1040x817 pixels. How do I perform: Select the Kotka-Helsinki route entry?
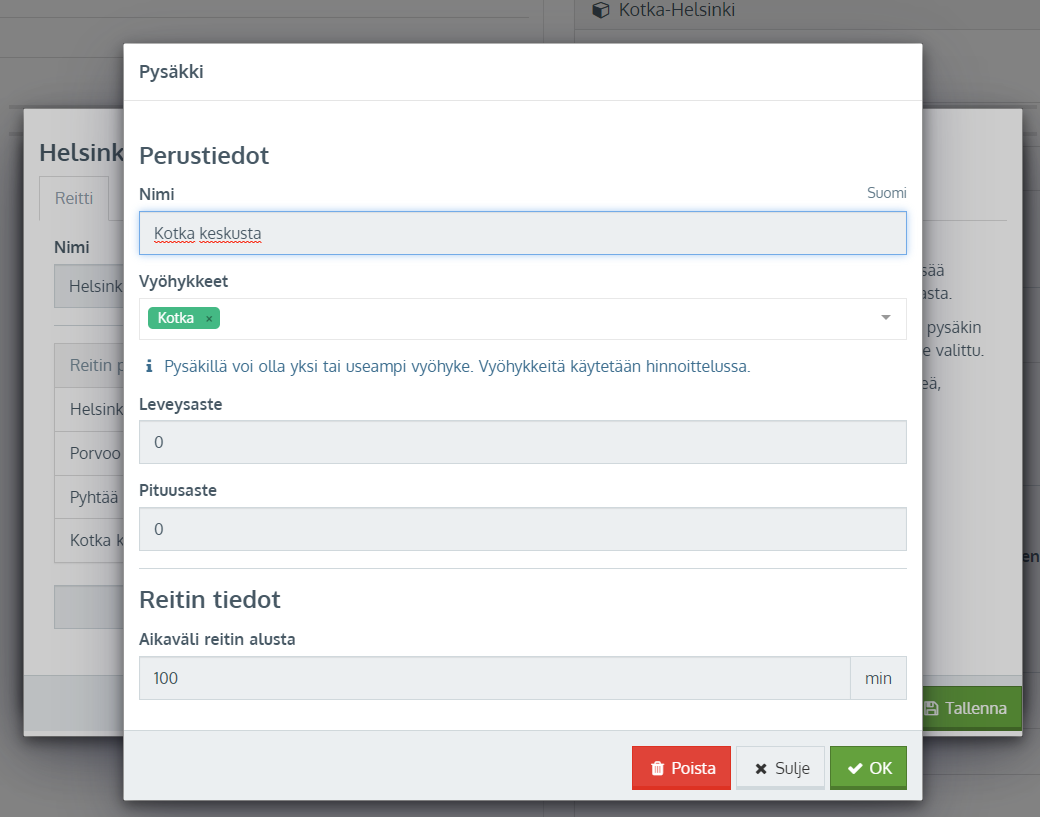tap(677, 10)
